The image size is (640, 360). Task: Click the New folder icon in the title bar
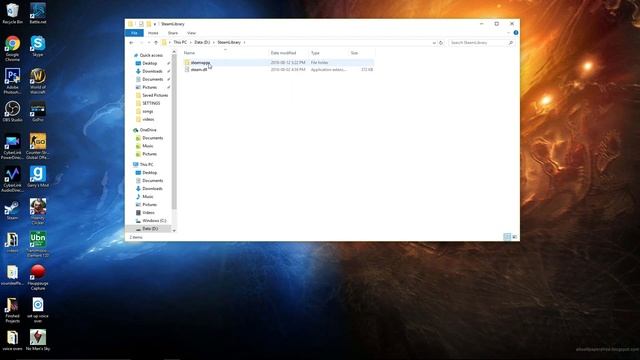[x=149, y=24]
